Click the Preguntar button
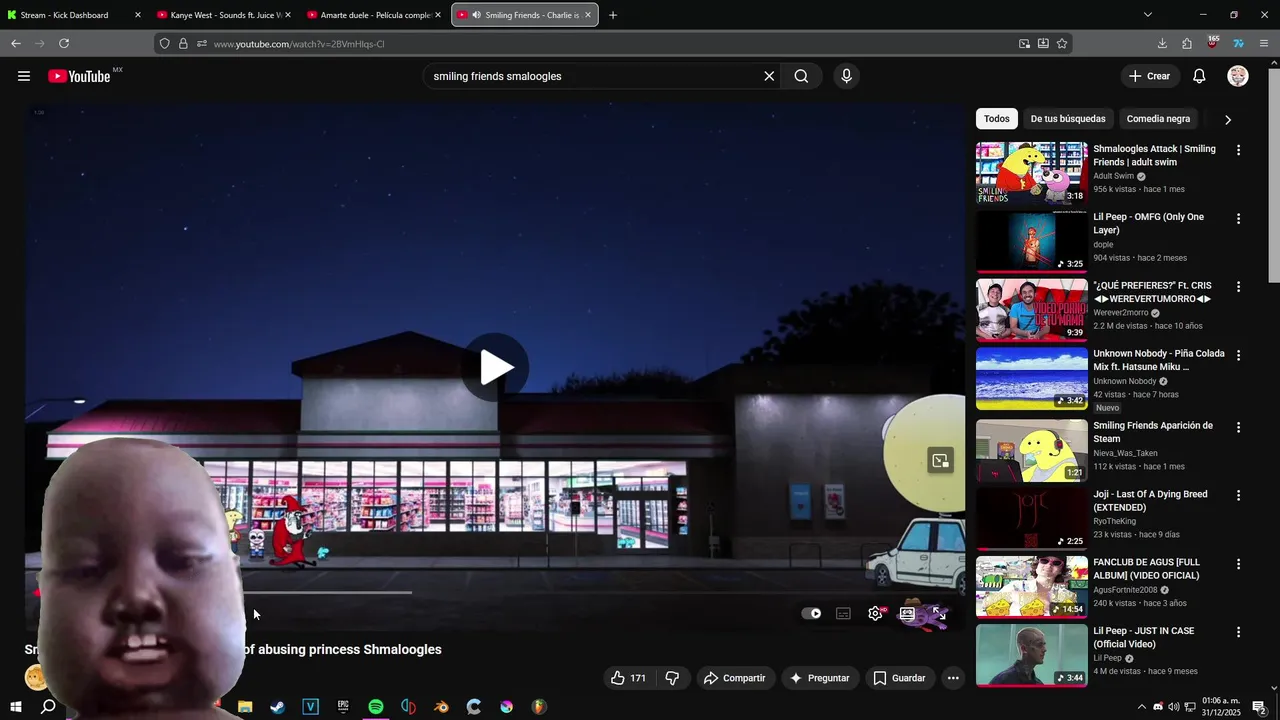The image size is (1280, 720). pyautogui.click(x=819, y=678)
